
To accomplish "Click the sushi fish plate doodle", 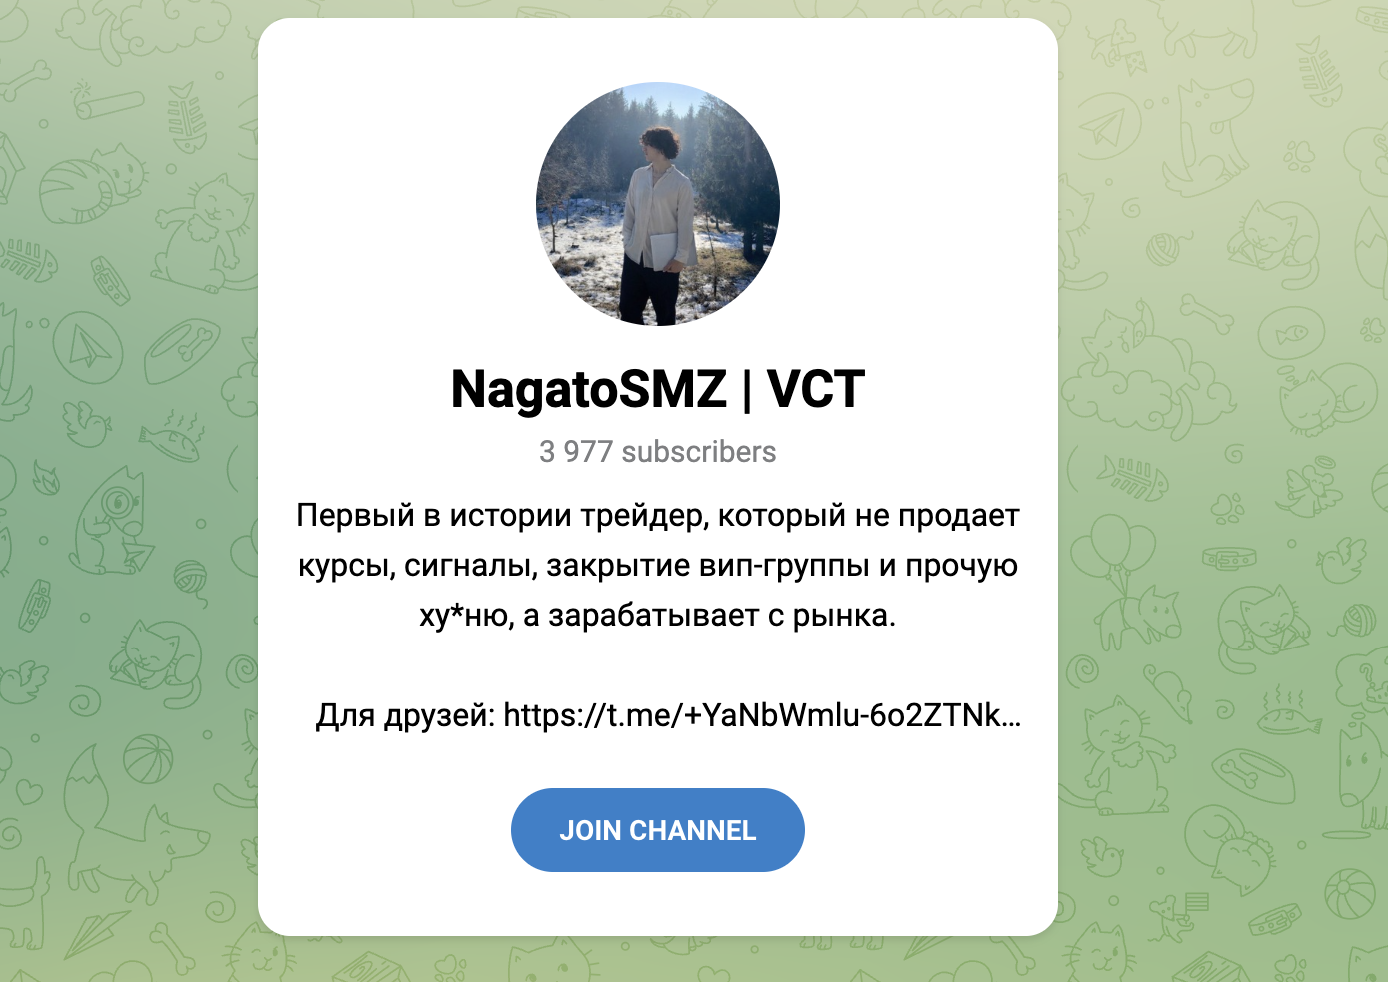I will 172,437.
